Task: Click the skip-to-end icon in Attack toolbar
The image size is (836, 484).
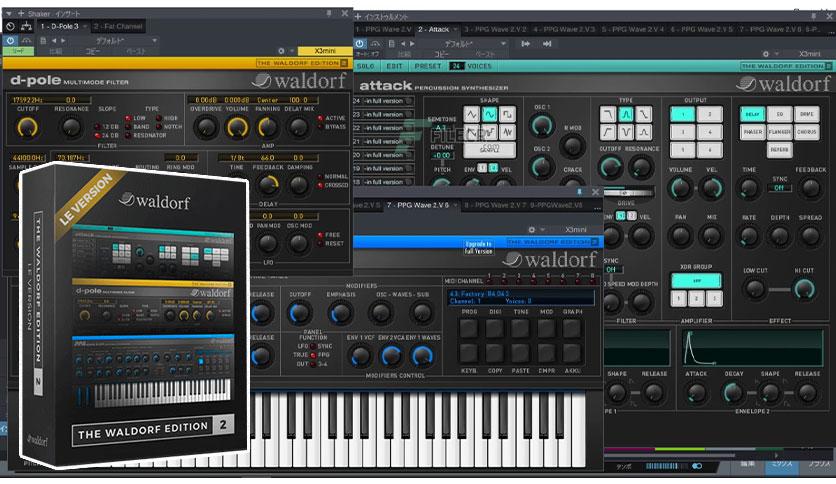Action: click(x=547, y=44)
